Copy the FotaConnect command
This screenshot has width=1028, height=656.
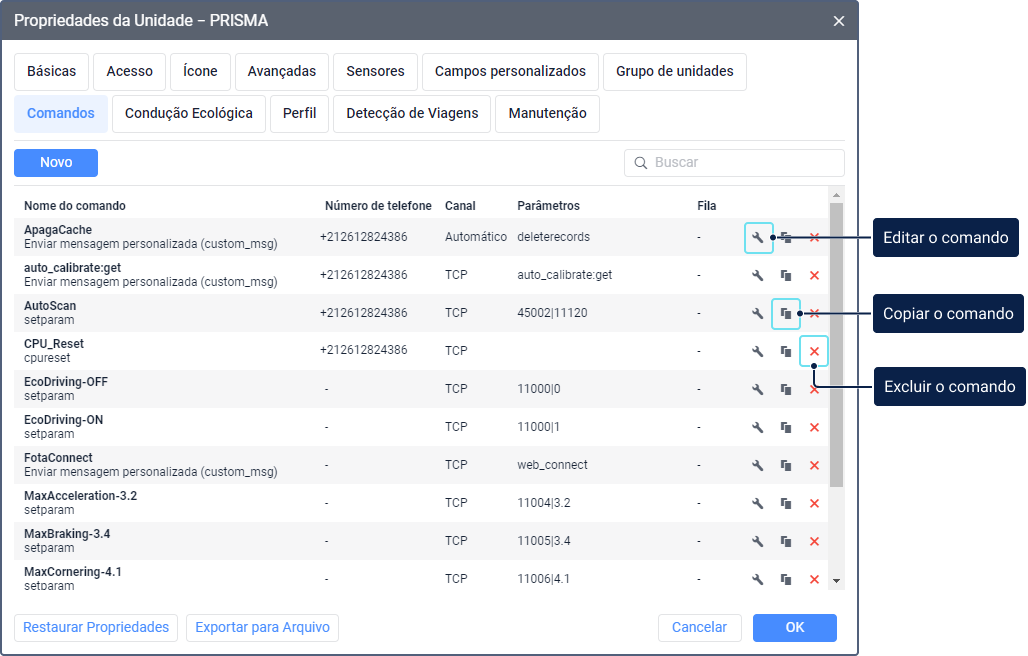pos(786,466)
